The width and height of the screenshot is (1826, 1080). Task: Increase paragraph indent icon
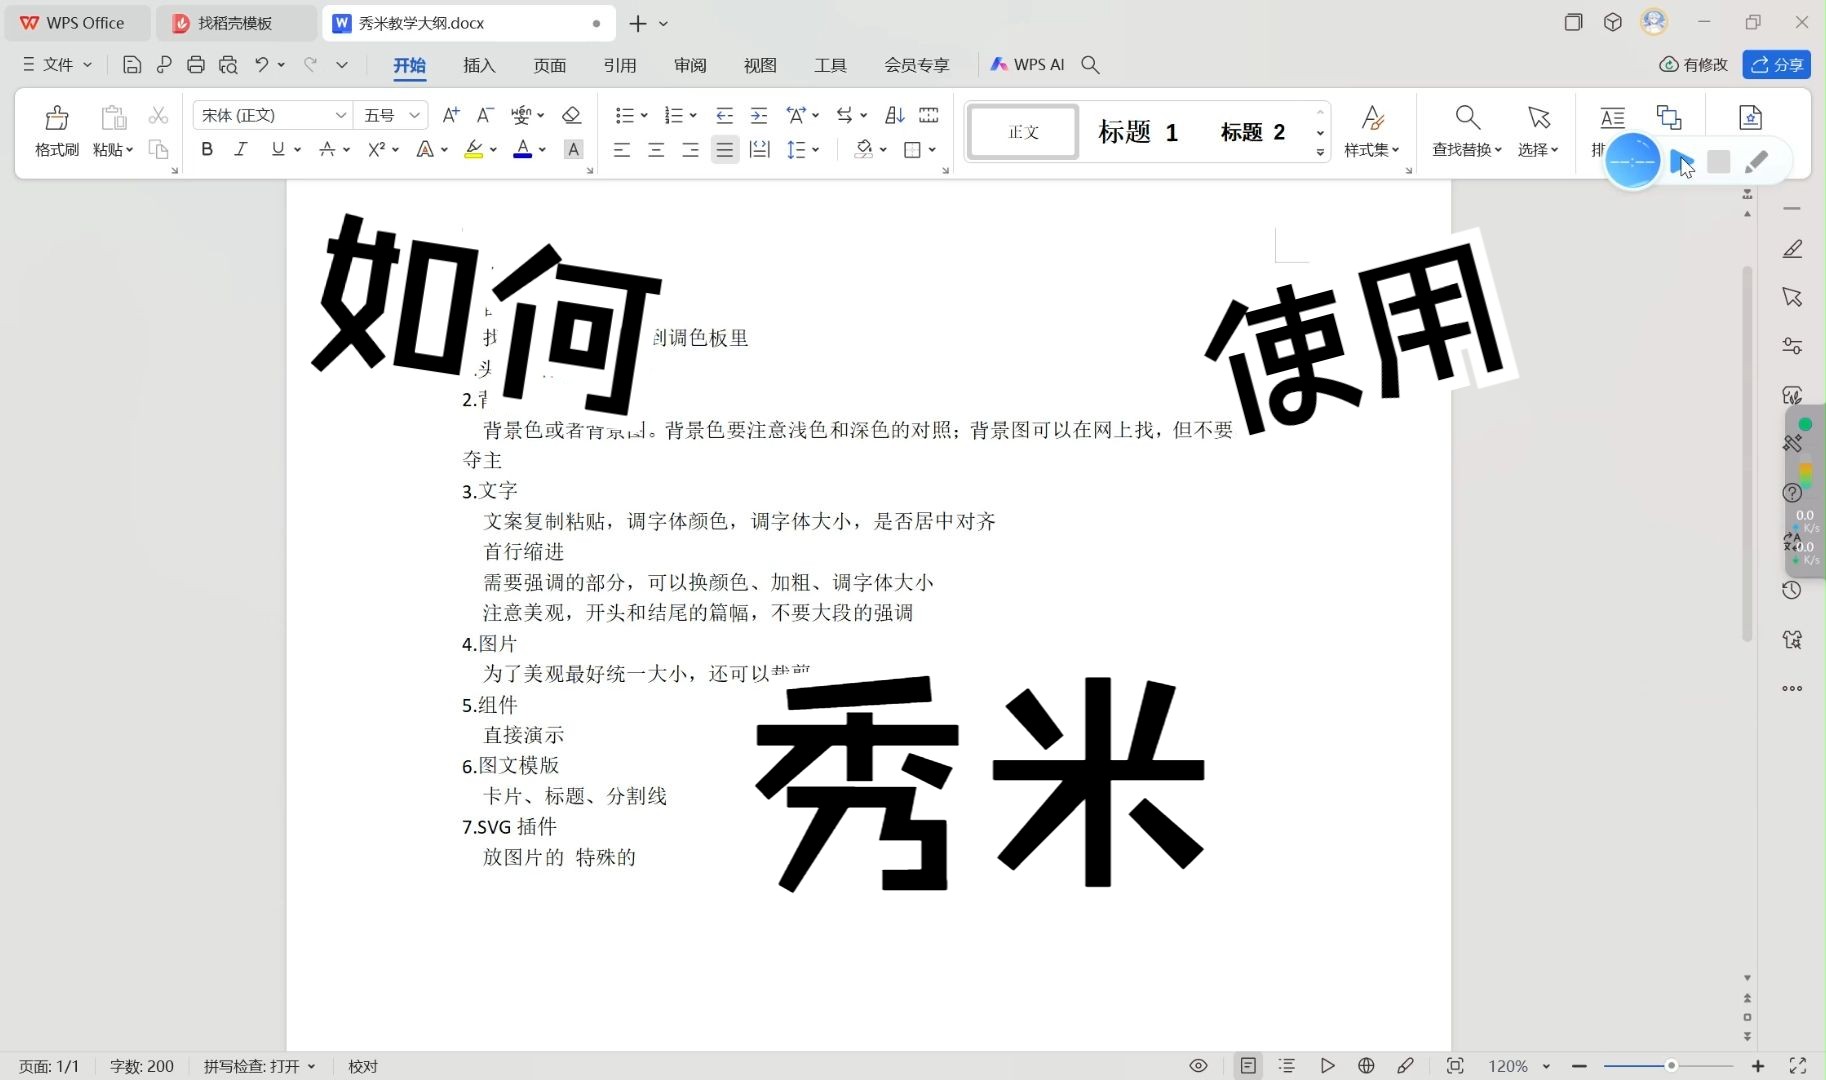[x=759, y=116]
